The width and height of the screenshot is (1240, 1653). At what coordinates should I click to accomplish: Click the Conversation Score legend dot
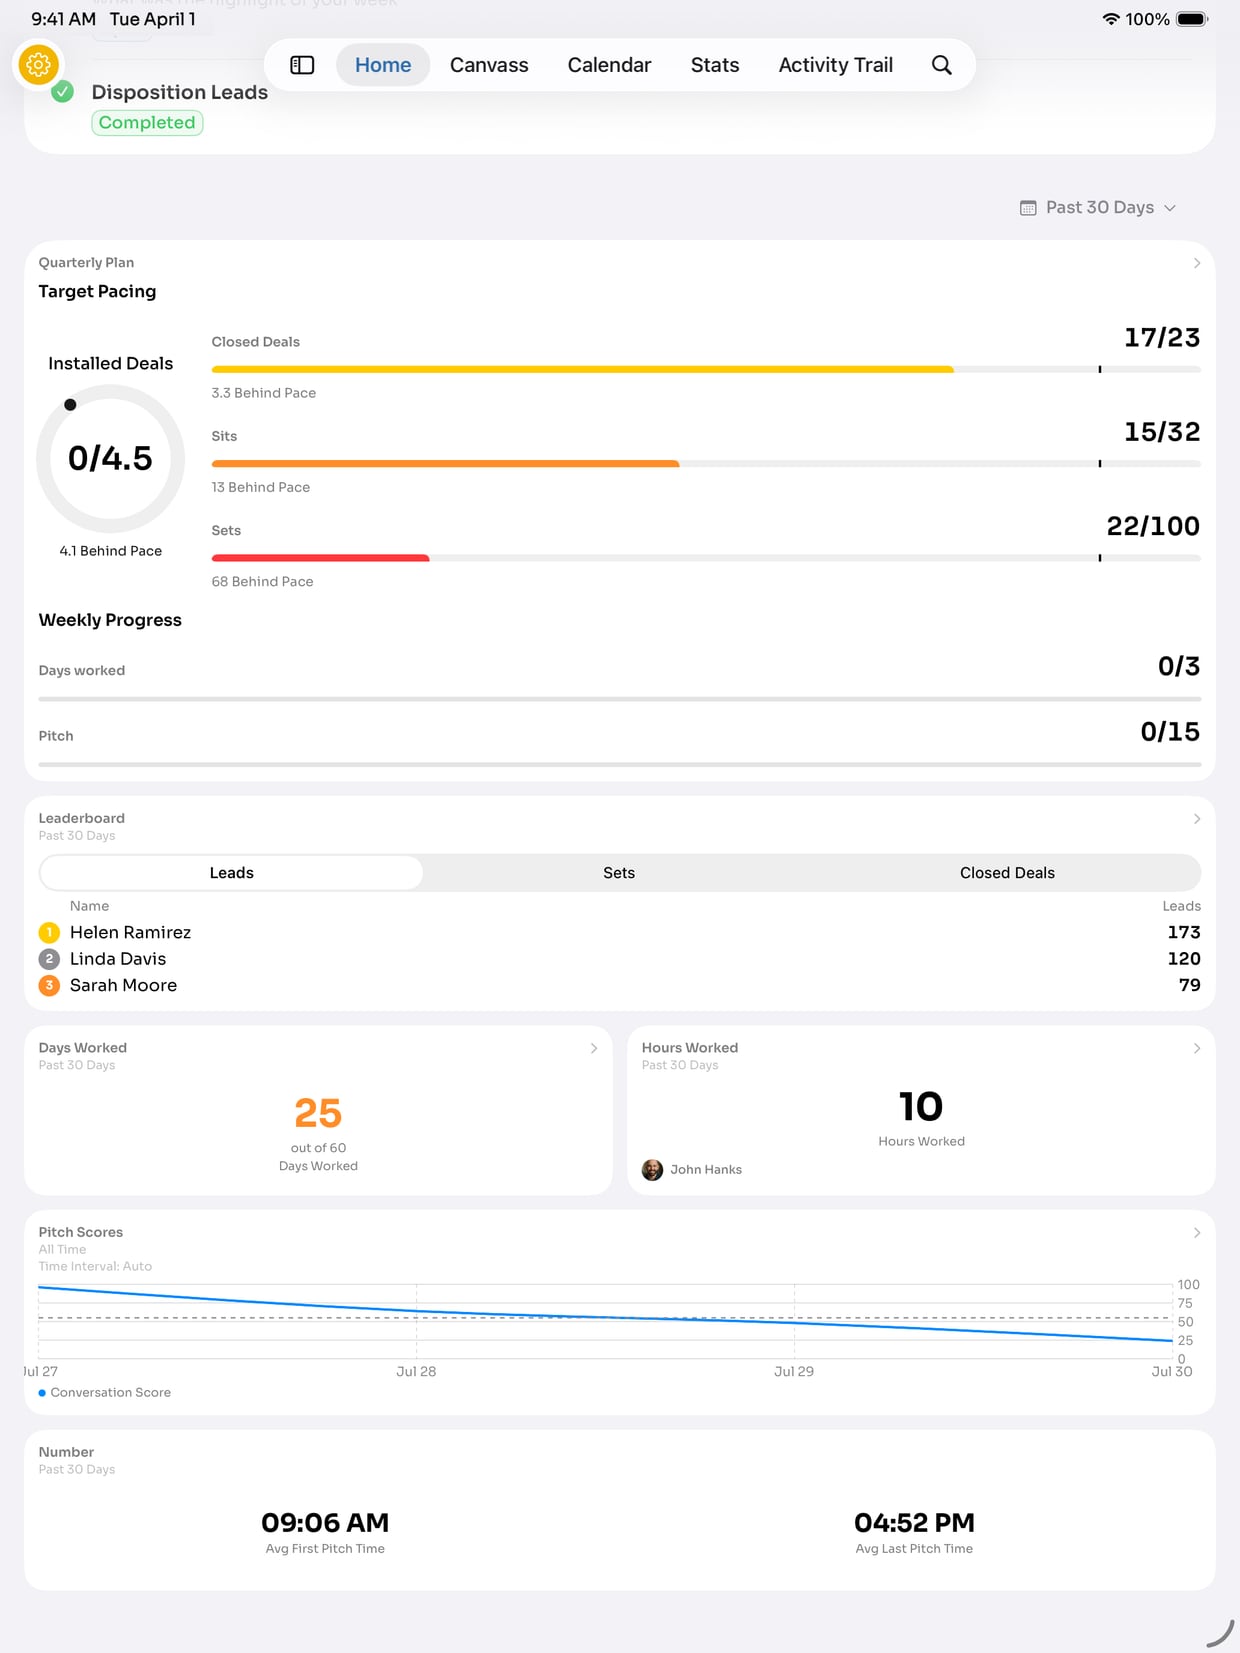42,1393
